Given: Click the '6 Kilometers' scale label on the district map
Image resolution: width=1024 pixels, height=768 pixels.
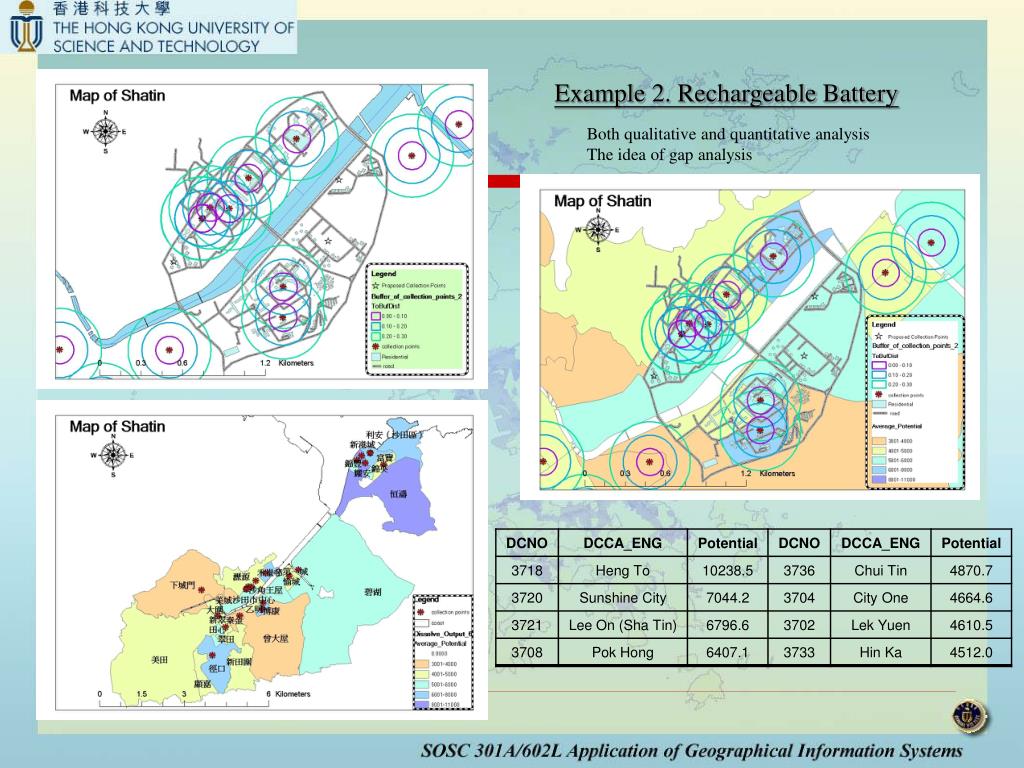Looking at the screenshot, I should (288, 694).
